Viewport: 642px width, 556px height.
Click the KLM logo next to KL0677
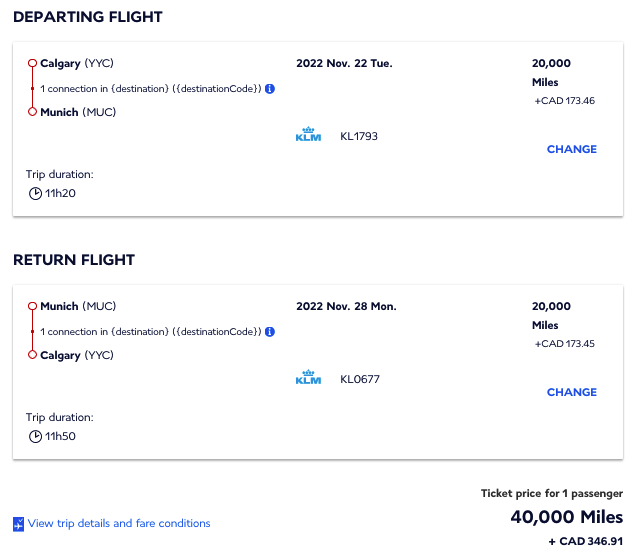[309, 379]
